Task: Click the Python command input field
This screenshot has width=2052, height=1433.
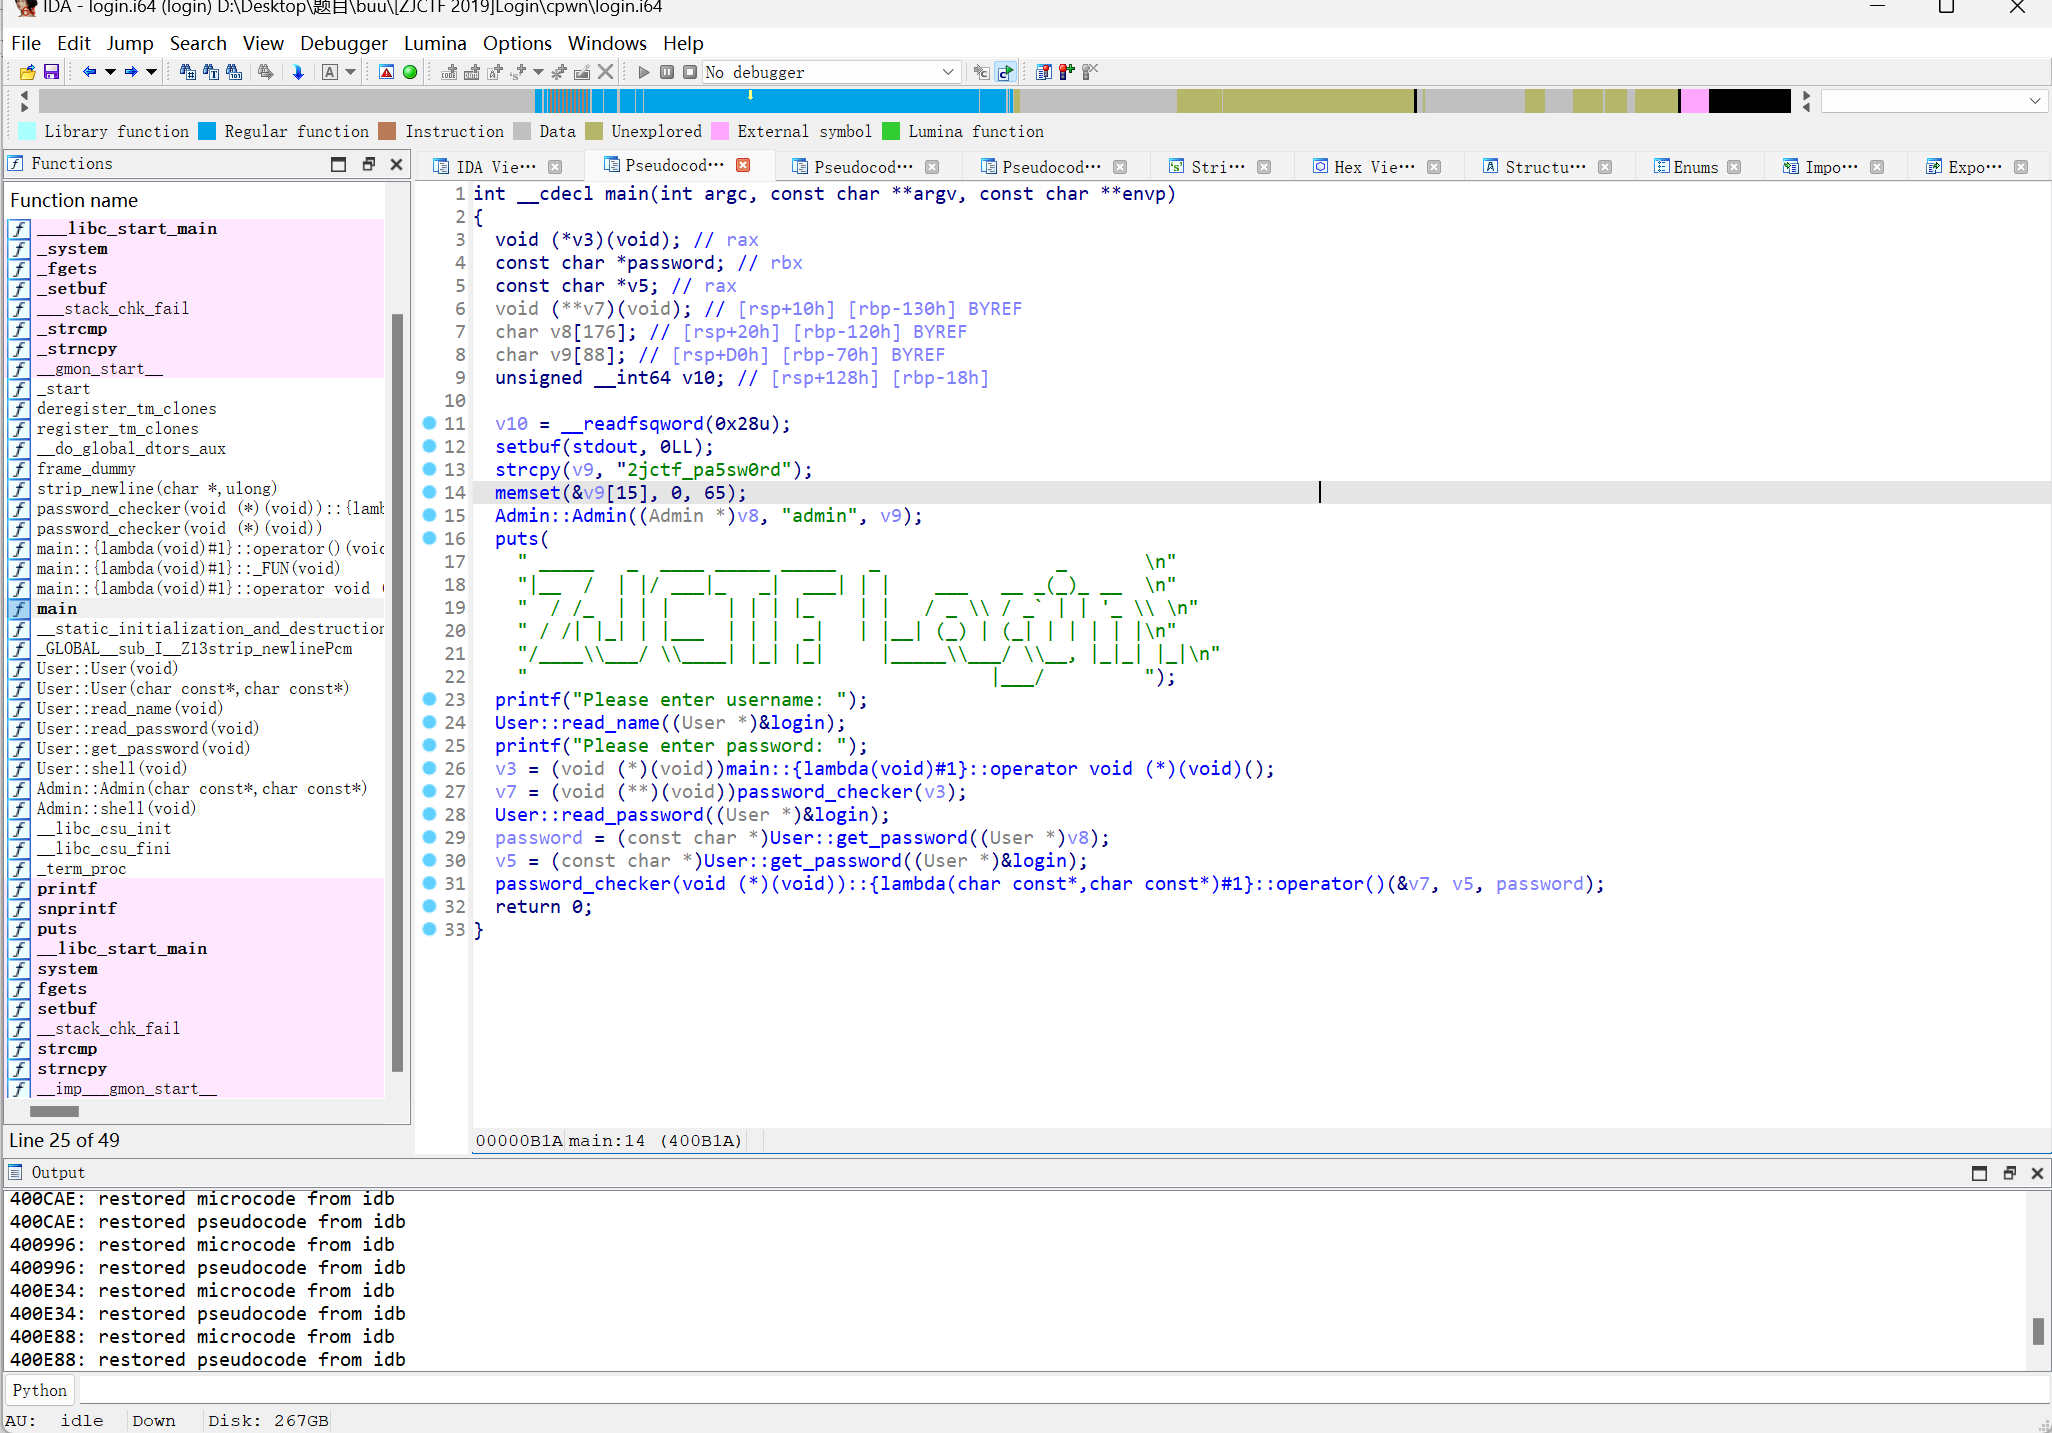Action: click(x=1063, y=1389)
